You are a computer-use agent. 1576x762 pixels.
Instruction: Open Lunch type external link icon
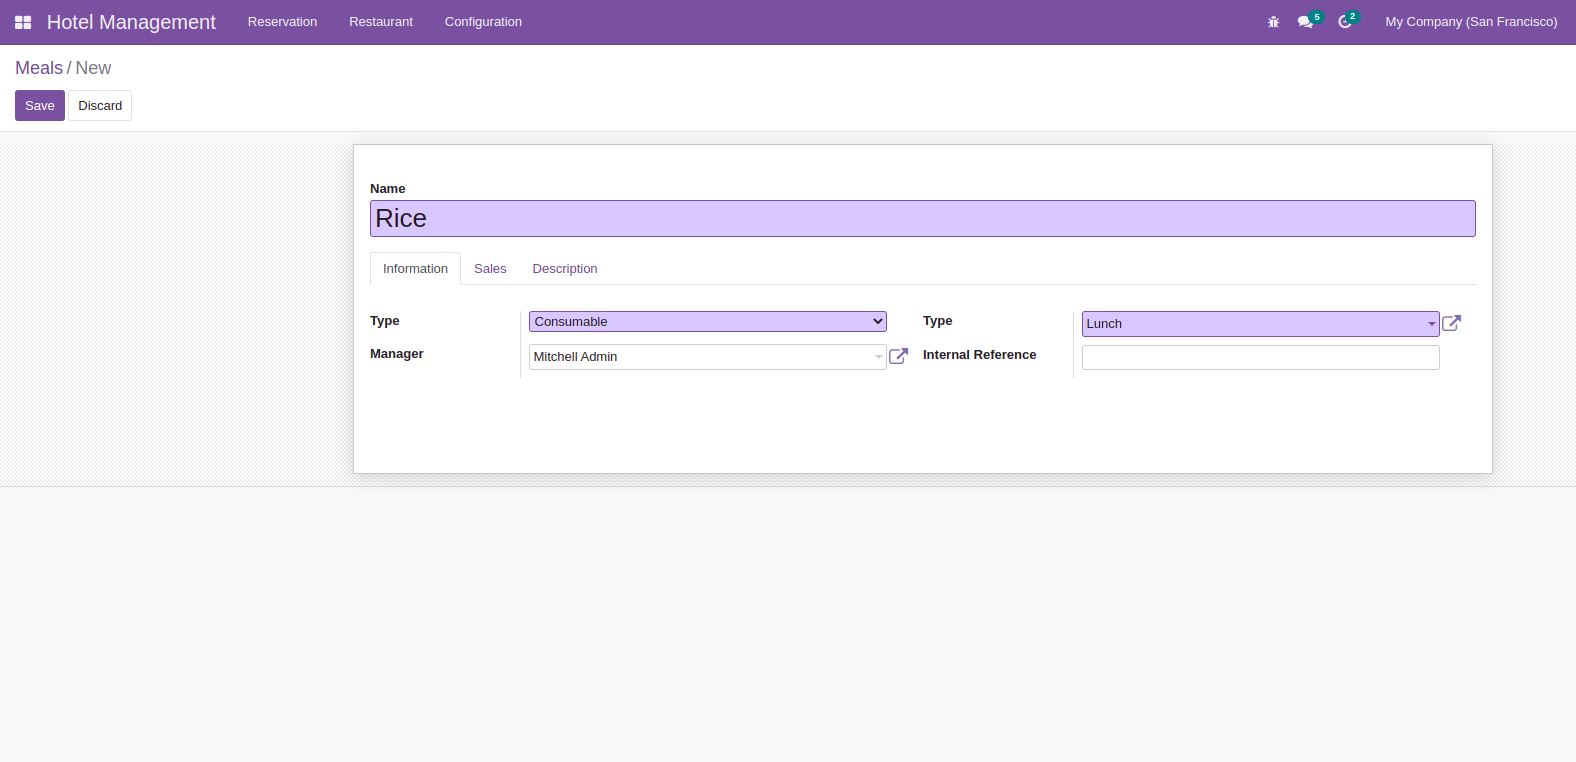point(1452,323)
